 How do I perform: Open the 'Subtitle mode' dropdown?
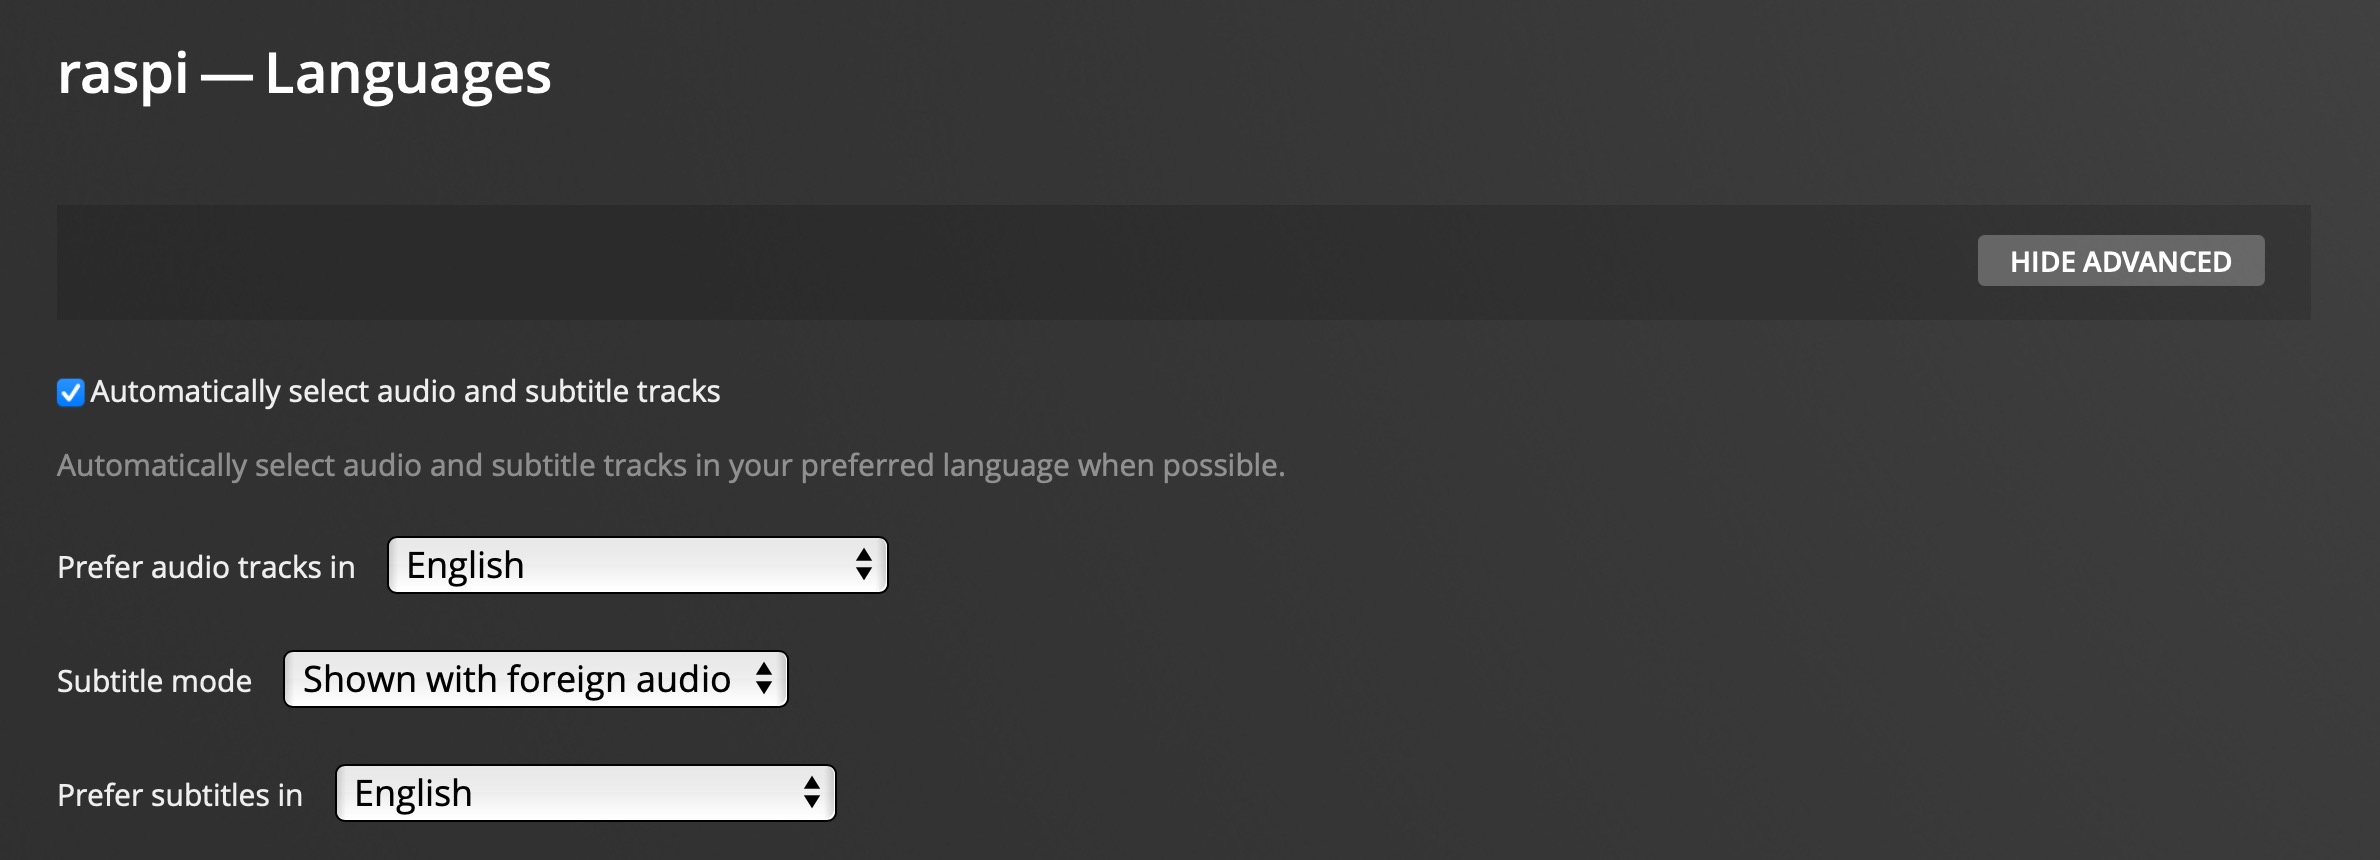coord(535,678)
